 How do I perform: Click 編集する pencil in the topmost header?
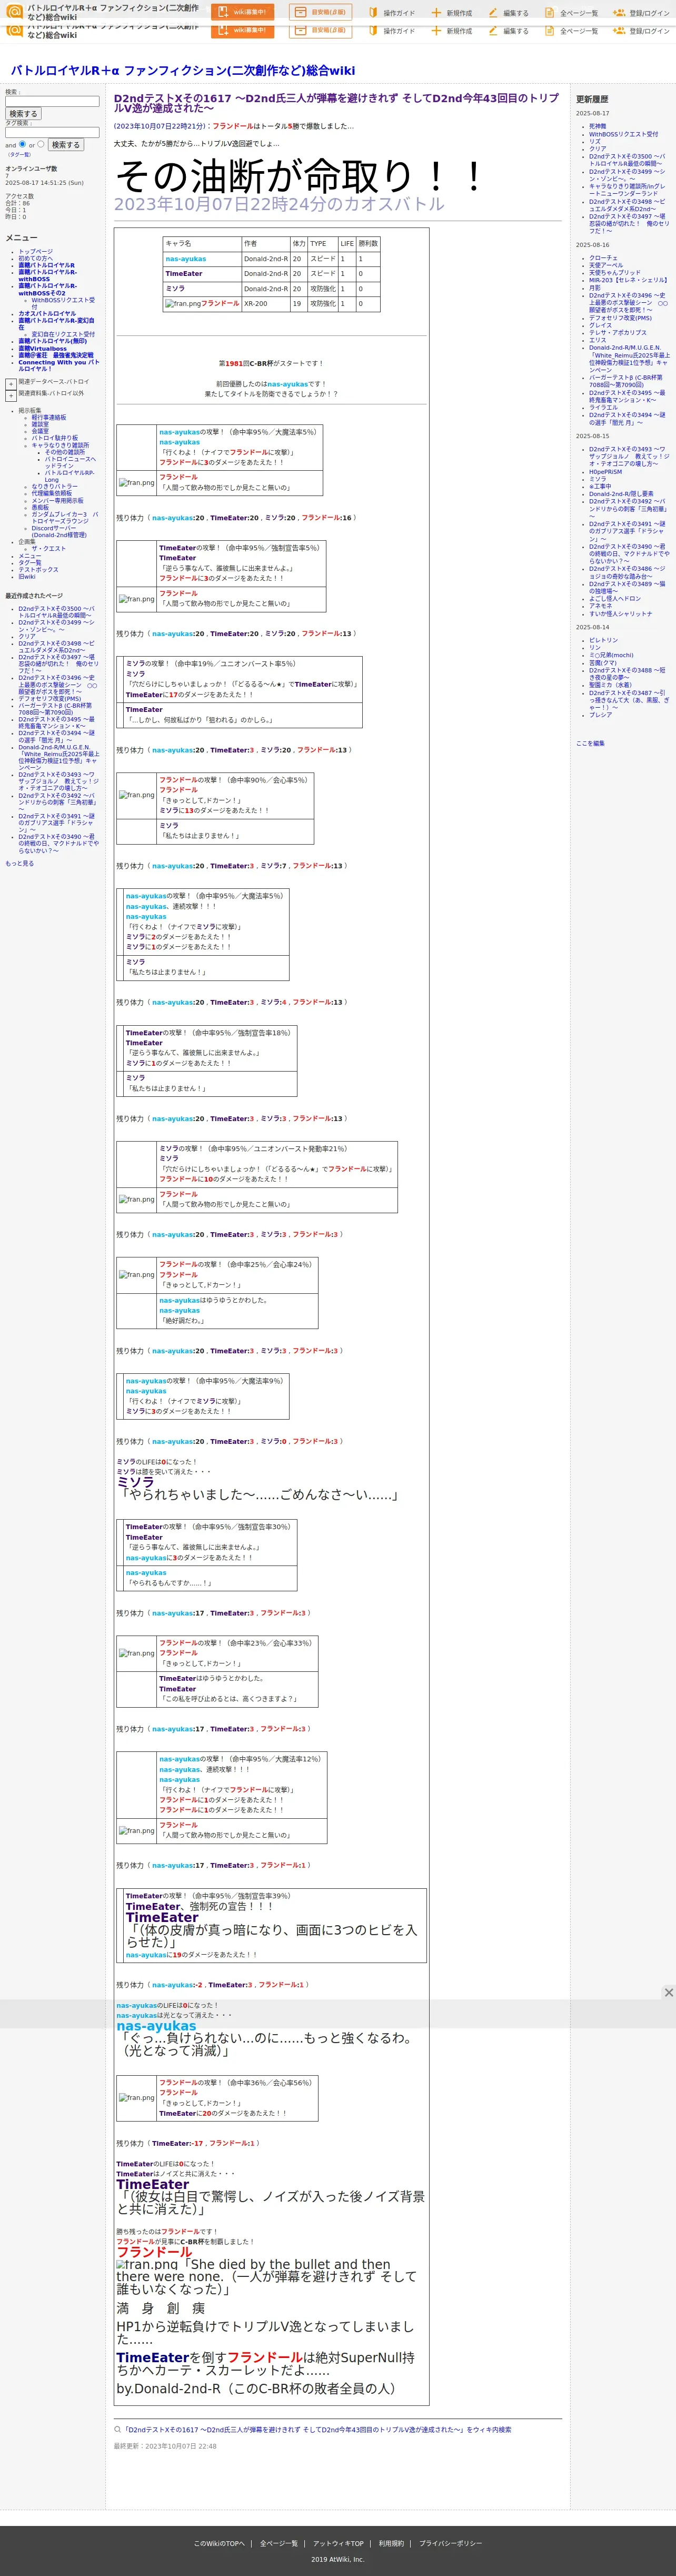pyautogui.click(x=493, y=13)
